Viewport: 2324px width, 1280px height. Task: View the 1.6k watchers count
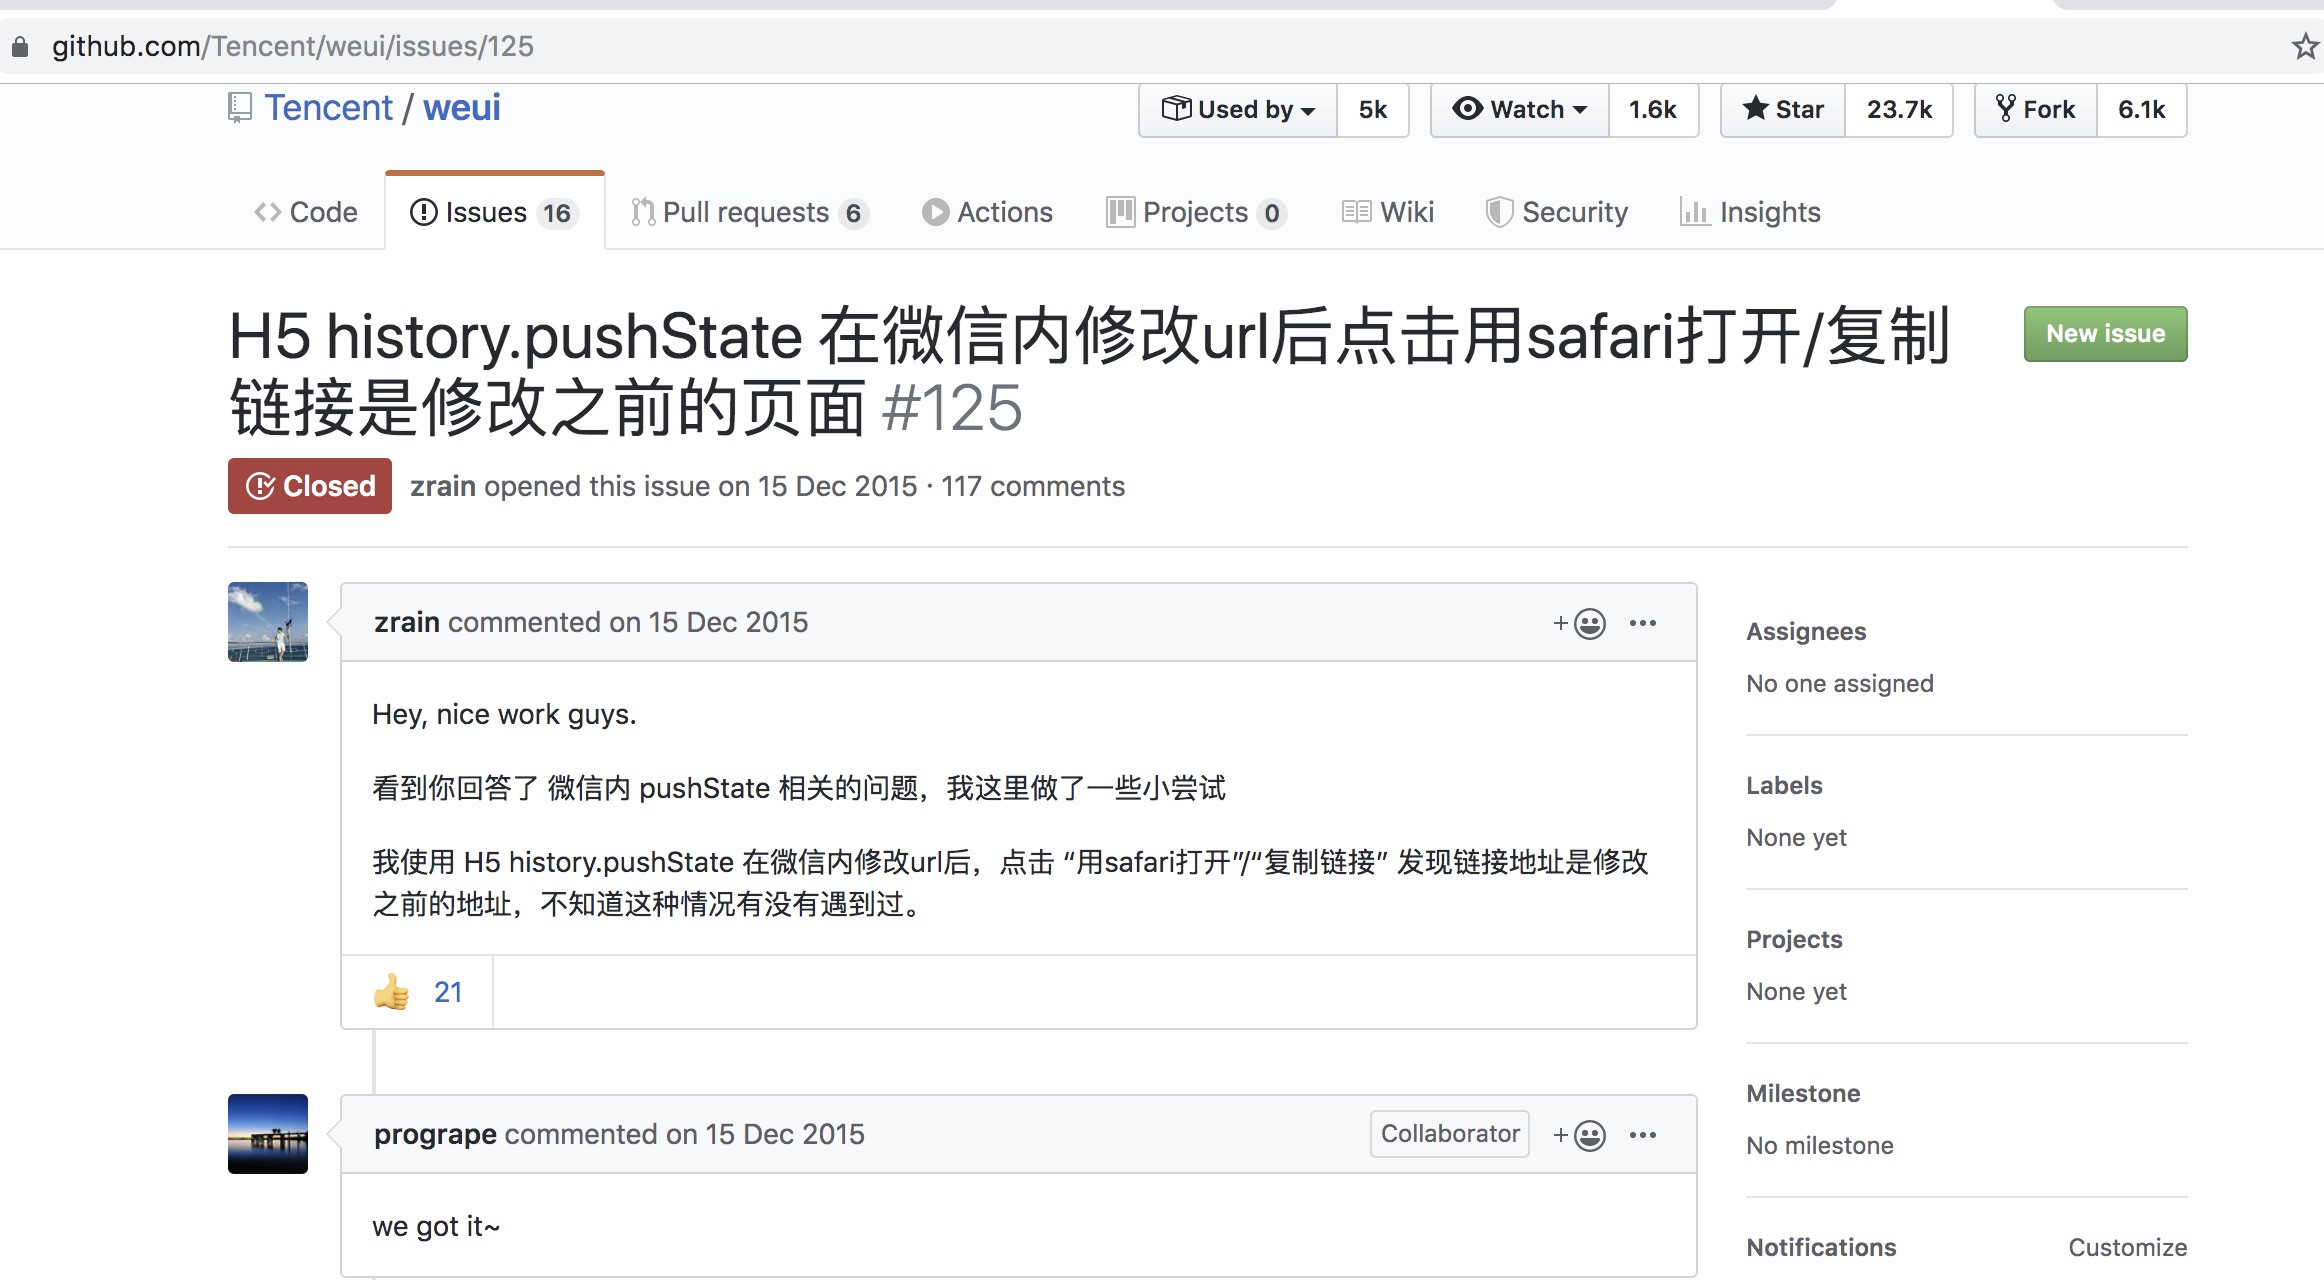pos(1653,109)
